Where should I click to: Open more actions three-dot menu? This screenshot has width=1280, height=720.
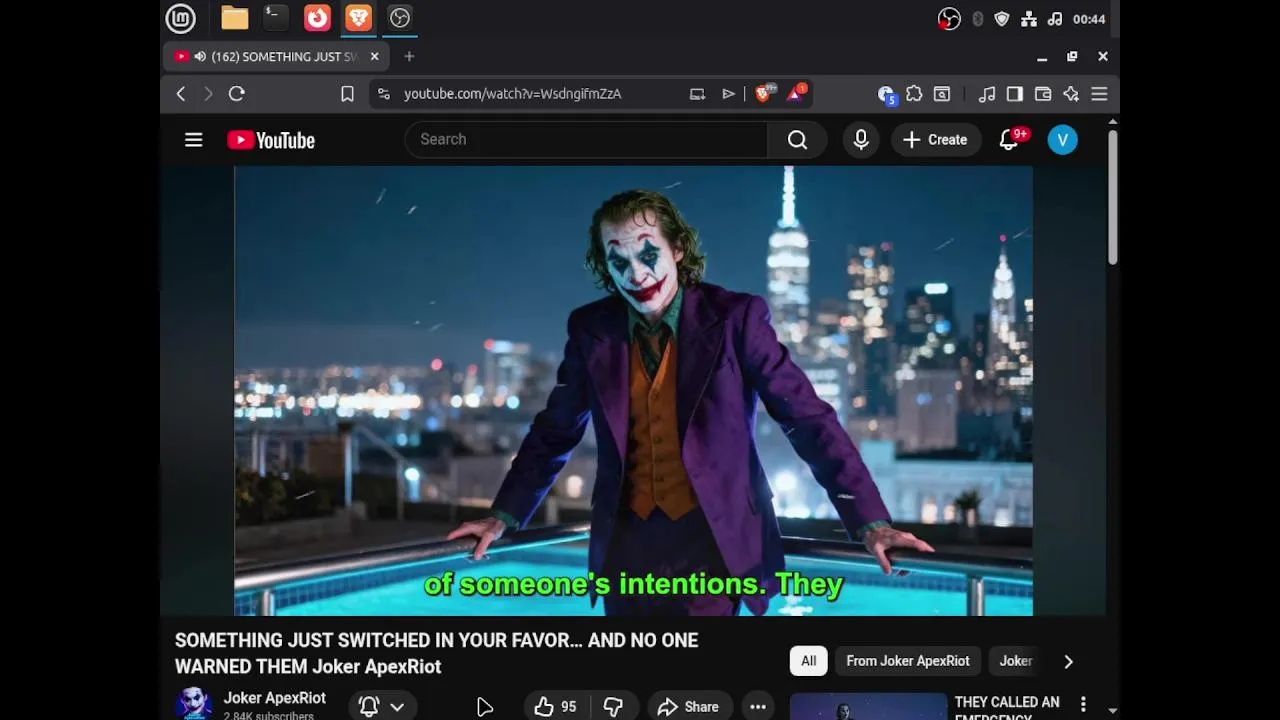pyautogui.click(x=758, y=707)
